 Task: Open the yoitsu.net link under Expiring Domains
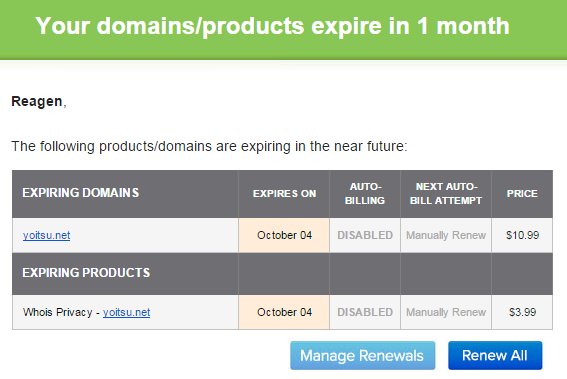46,235
